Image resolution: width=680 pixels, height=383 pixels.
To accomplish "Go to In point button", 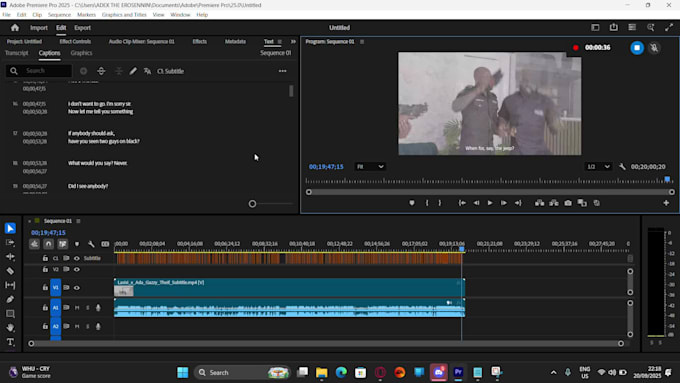I will (x=462, y=203).
